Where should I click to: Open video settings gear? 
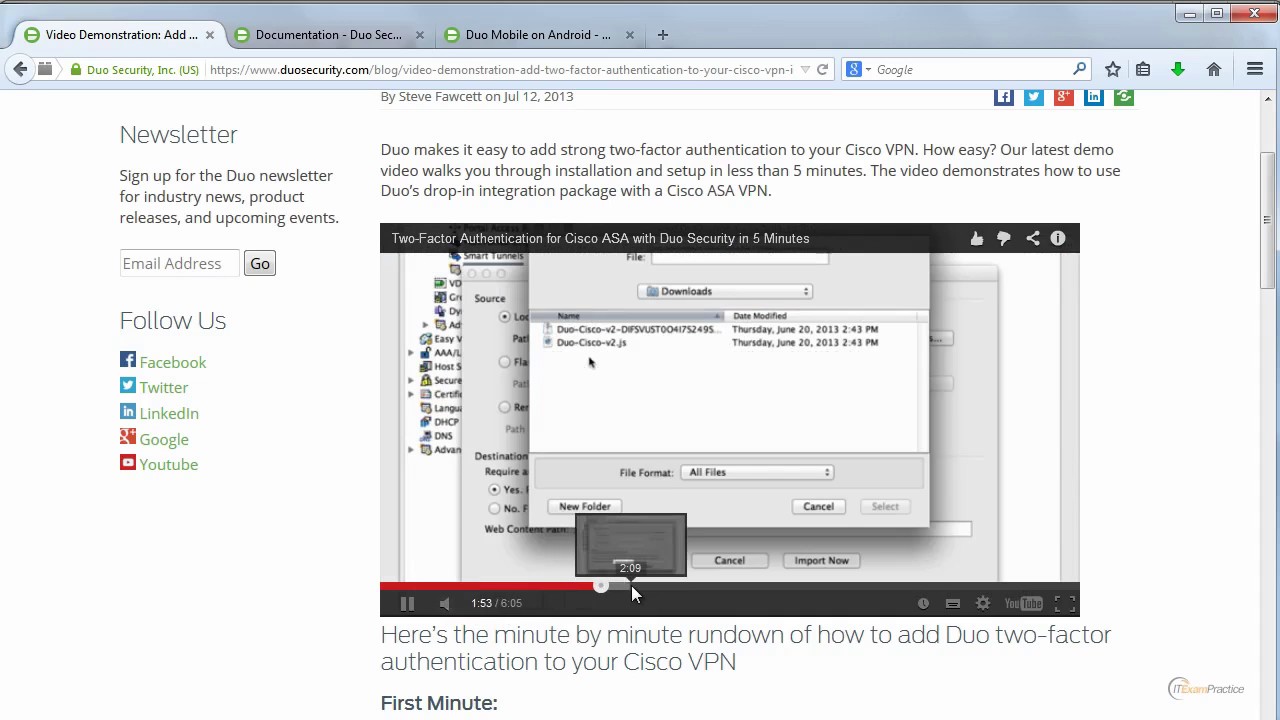point(983,603)
